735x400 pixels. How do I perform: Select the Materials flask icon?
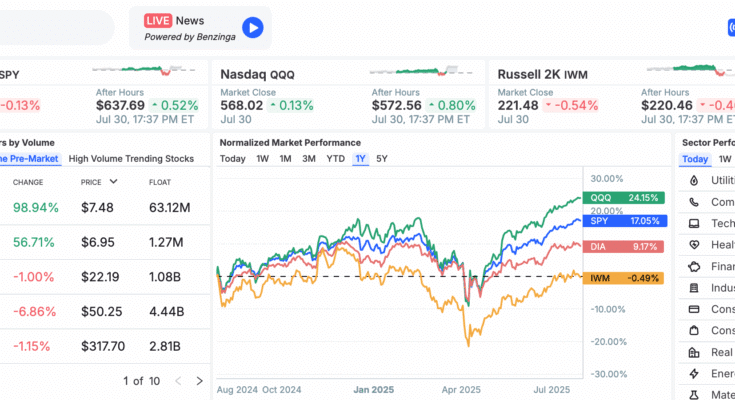pos(694,395)
